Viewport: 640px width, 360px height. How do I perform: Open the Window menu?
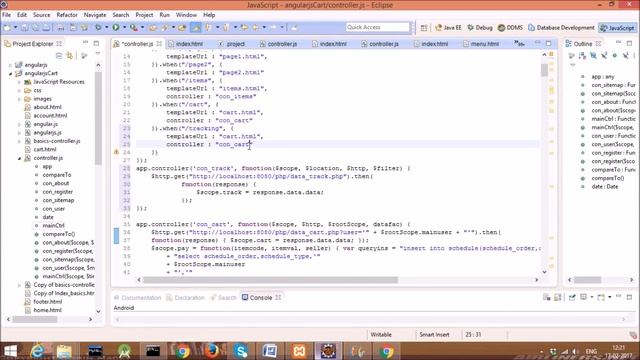tap(186, 15)
